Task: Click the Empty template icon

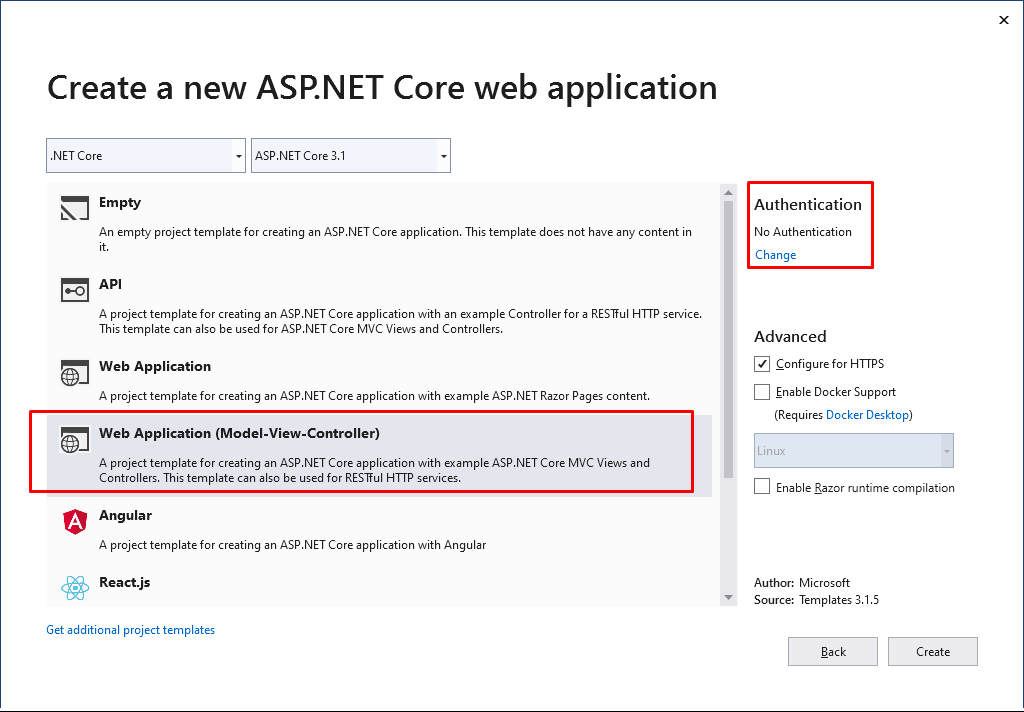Action: pyautogui.click(x=75, y=207)
